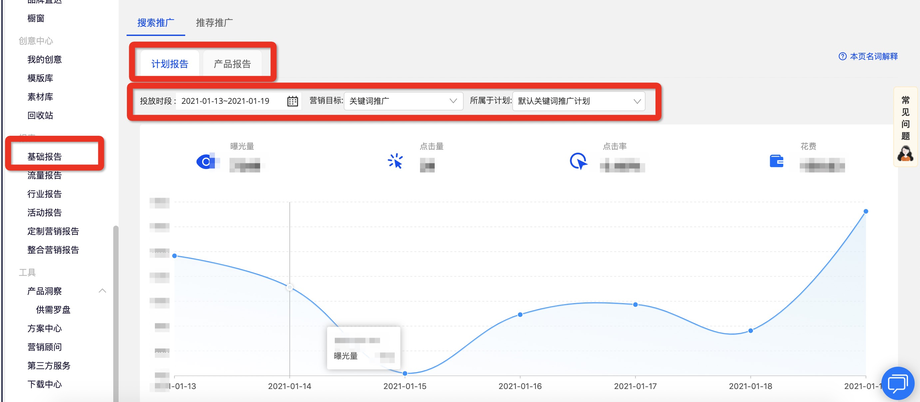
Task: Open the 所属于计划 dropdown
Action: [x=579, y=101]
